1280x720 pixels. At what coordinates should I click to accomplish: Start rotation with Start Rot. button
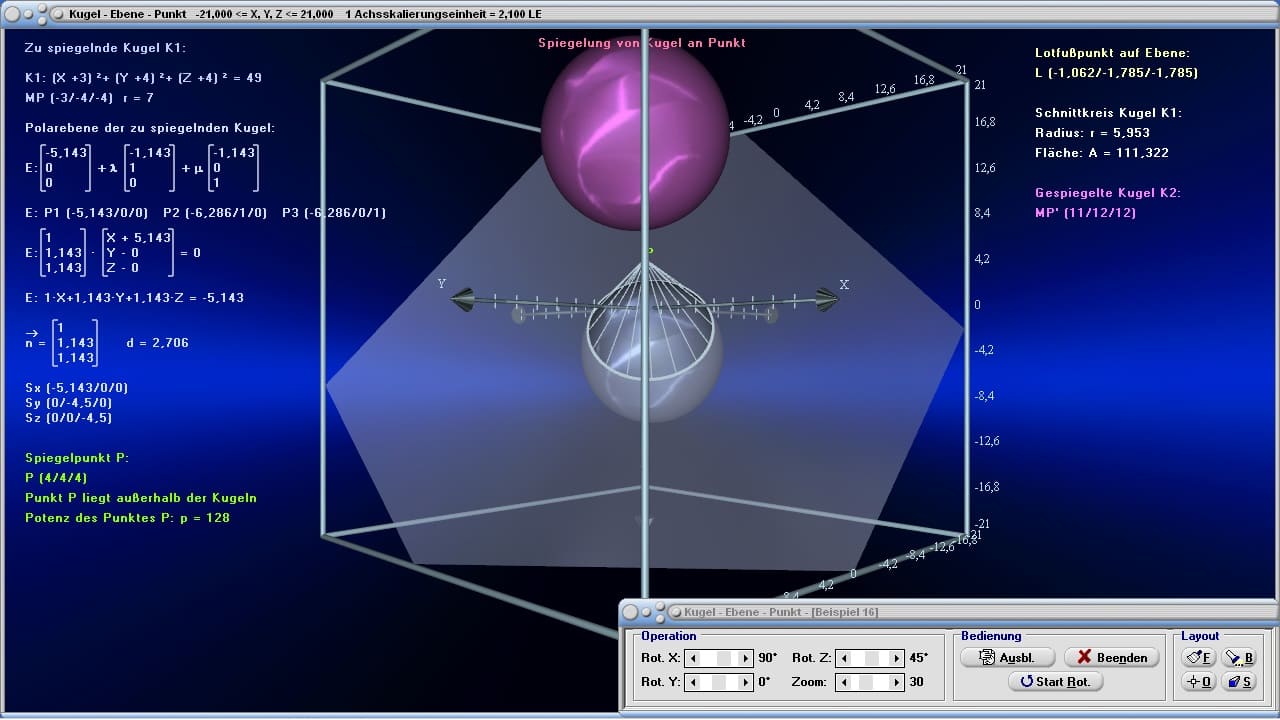(x=1055, y=682)
